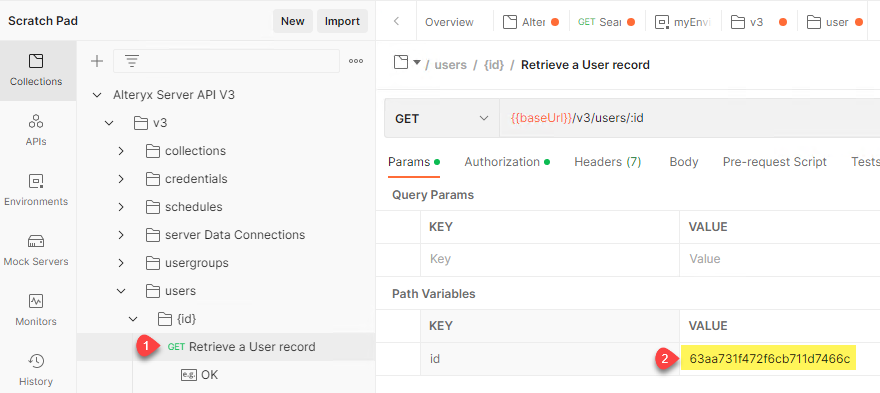Click the collections folder icon
Image resolution: width=880 pixels, height=393 pixels.
click(x=153, y=151)
